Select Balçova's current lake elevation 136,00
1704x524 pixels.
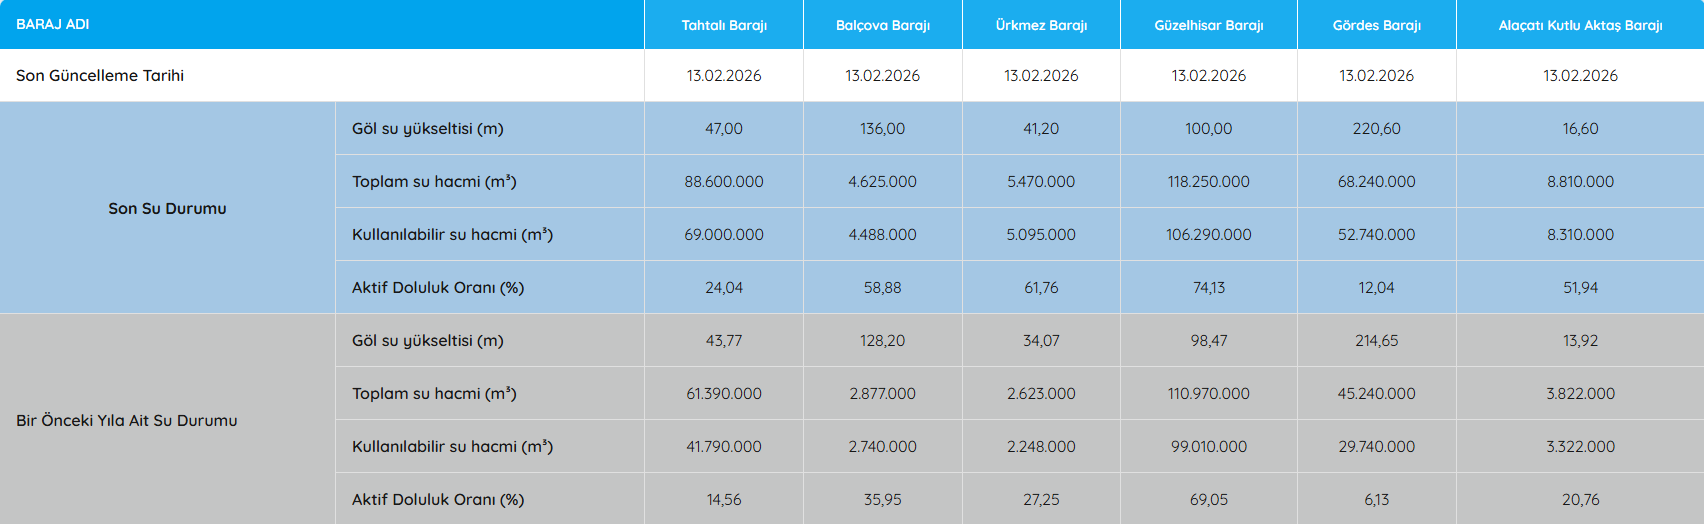click(x=882, y=129)
